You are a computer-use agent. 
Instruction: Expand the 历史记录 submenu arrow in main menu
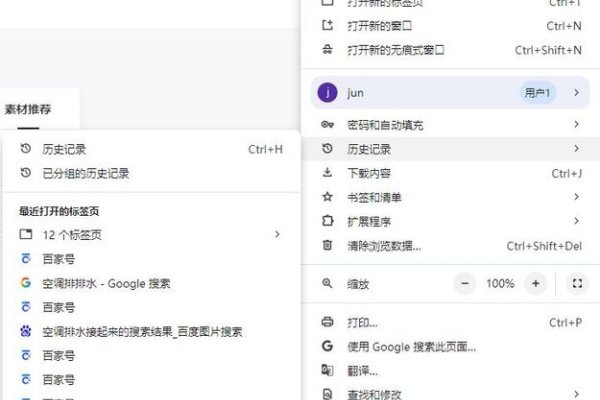tap(576, 149)
